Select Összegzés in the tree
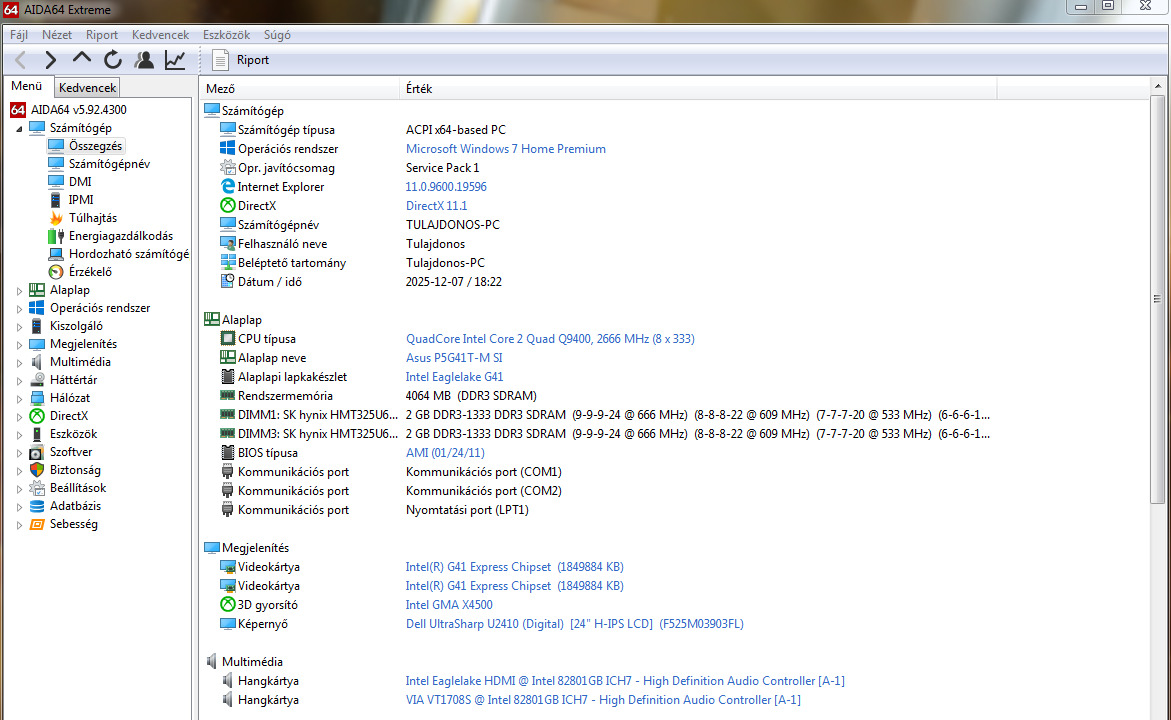Screen dimensions: 1171x720 [95, 146]
